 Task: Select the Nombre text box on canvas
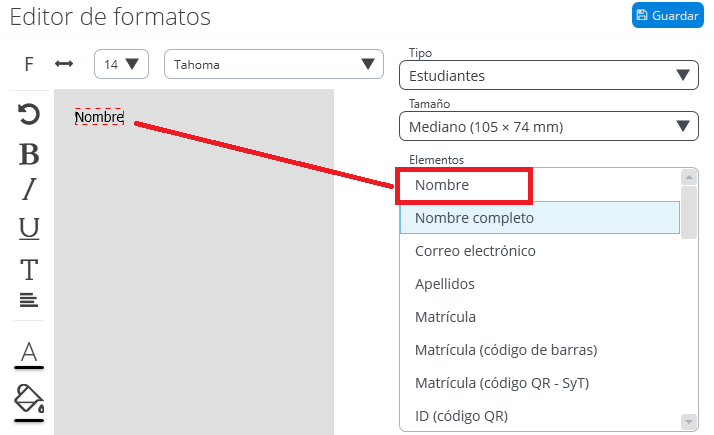coord(99,117)
